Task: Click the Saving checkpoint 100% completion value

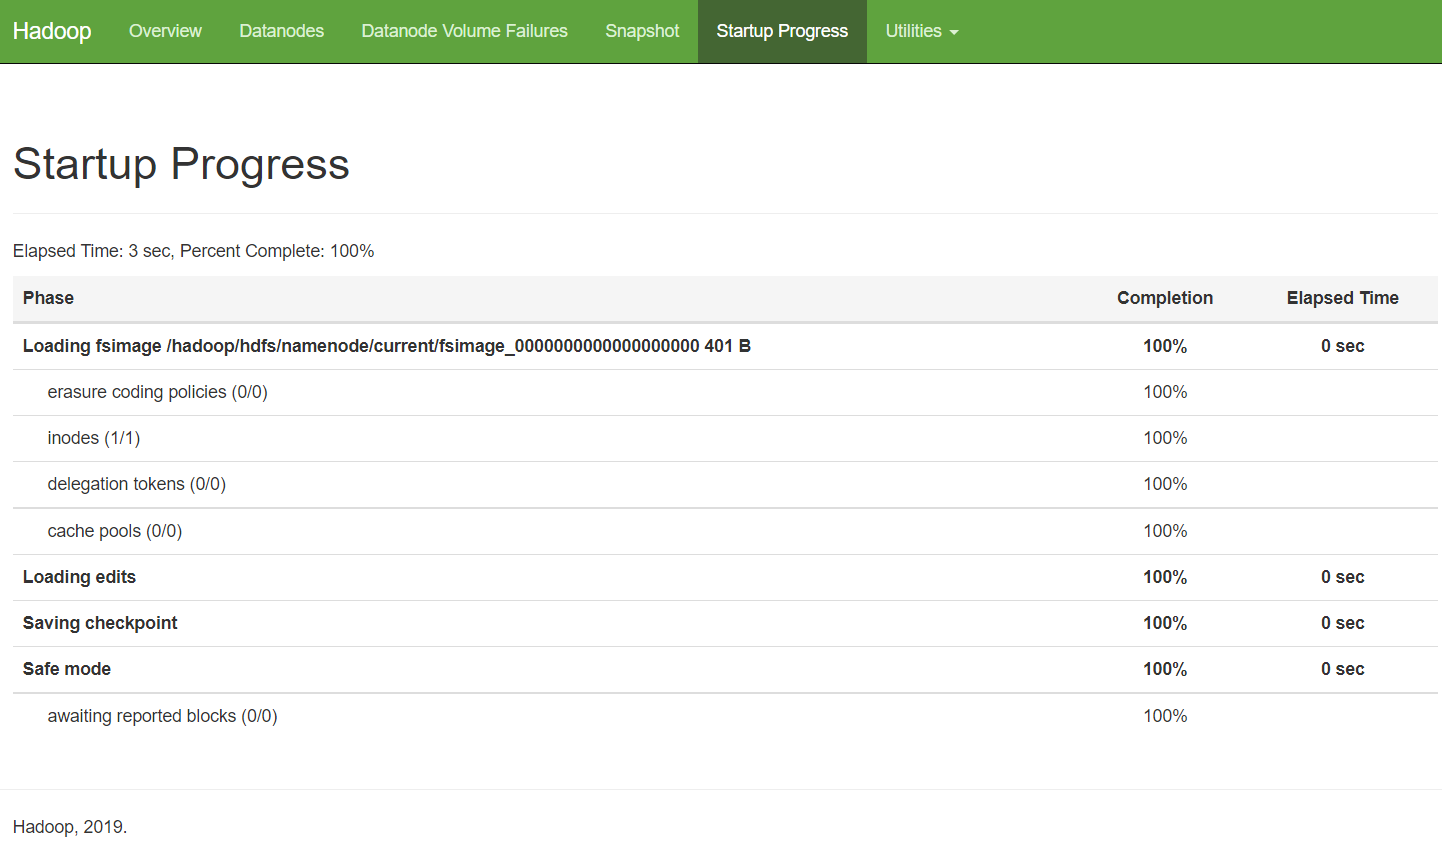Action: pyautogui.click(x=1165, y=622)
